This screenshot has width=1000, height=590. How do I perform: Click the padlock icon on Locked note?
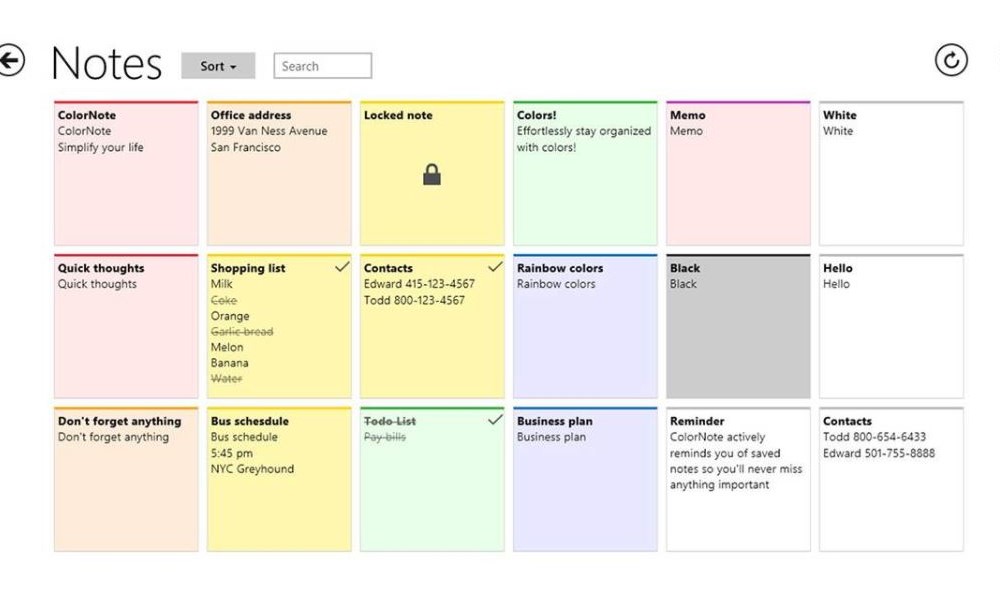click(432, 175)
